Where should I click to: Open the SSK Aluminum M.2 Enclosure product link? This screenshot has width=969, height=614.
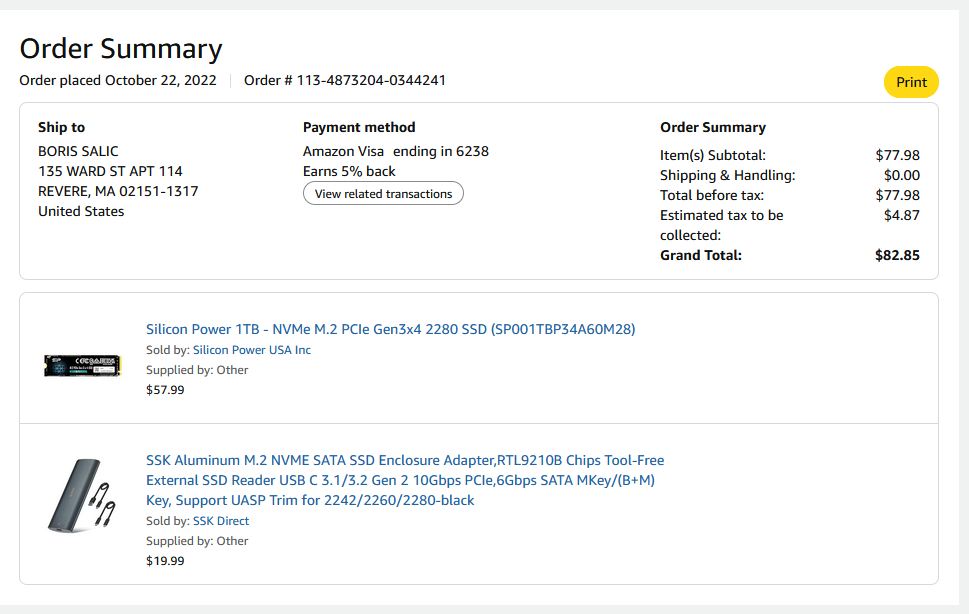click(x=405, y=480)
